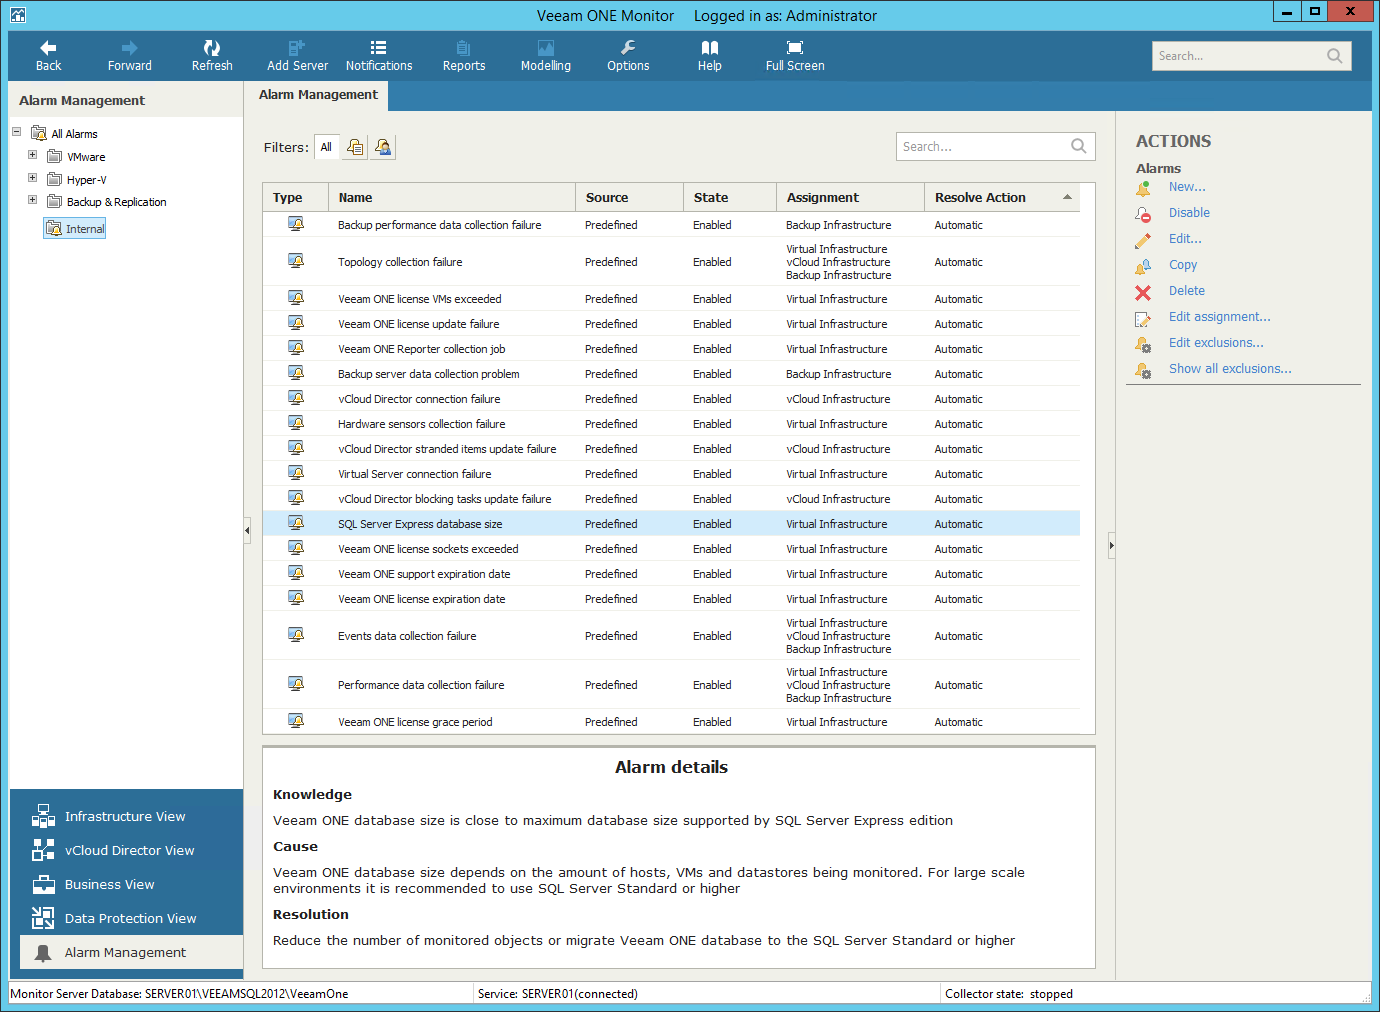This screenshot has width=1380, height=1012.
Task: Click the Forward navigation arrow
Action: [129, 47]
